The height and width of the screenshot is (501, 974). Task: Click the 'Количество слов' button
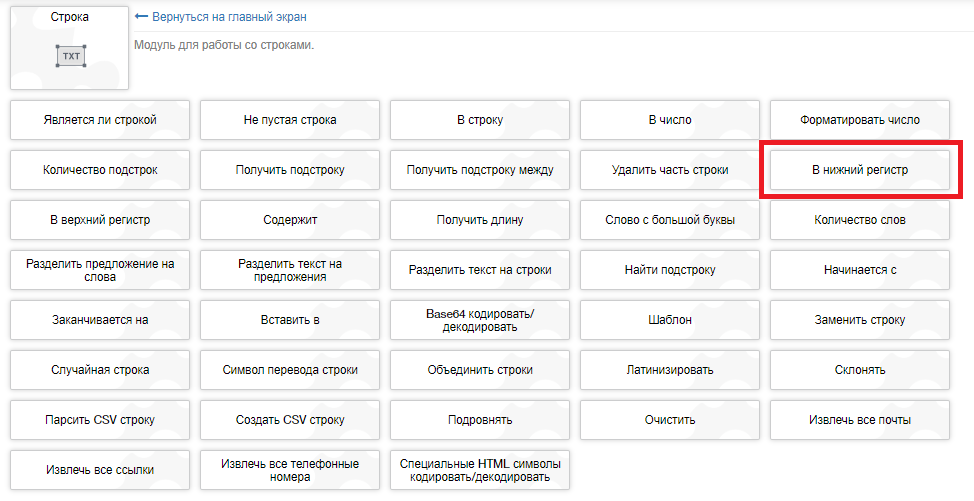coord(860,220)
